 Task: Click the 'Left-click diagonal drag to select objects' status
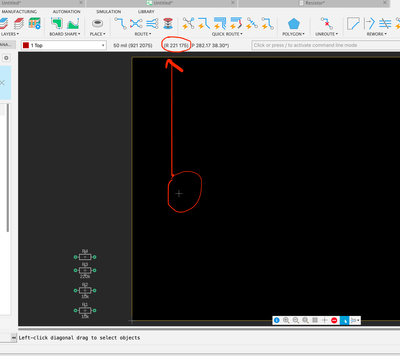(x=79, y=338)
